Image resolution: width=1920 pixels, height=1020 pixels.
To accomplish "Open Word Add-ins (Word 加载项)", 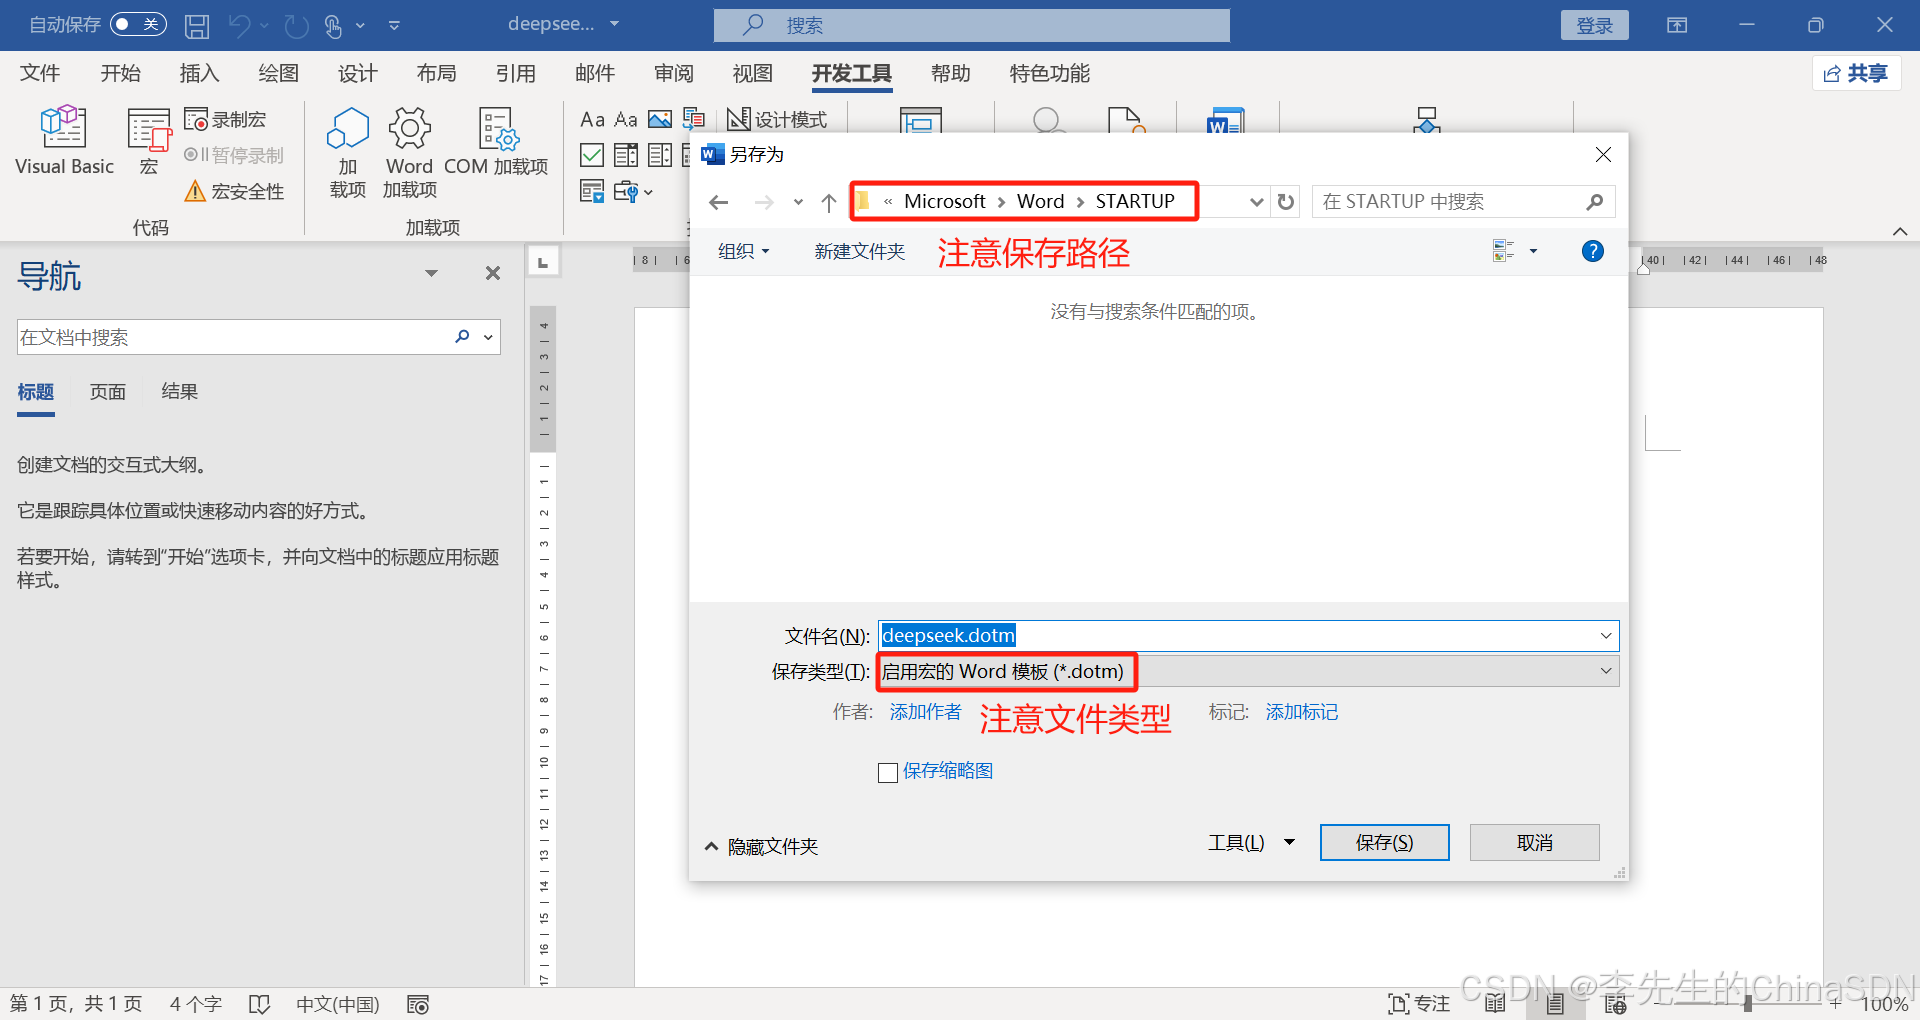I will (409, 152).
